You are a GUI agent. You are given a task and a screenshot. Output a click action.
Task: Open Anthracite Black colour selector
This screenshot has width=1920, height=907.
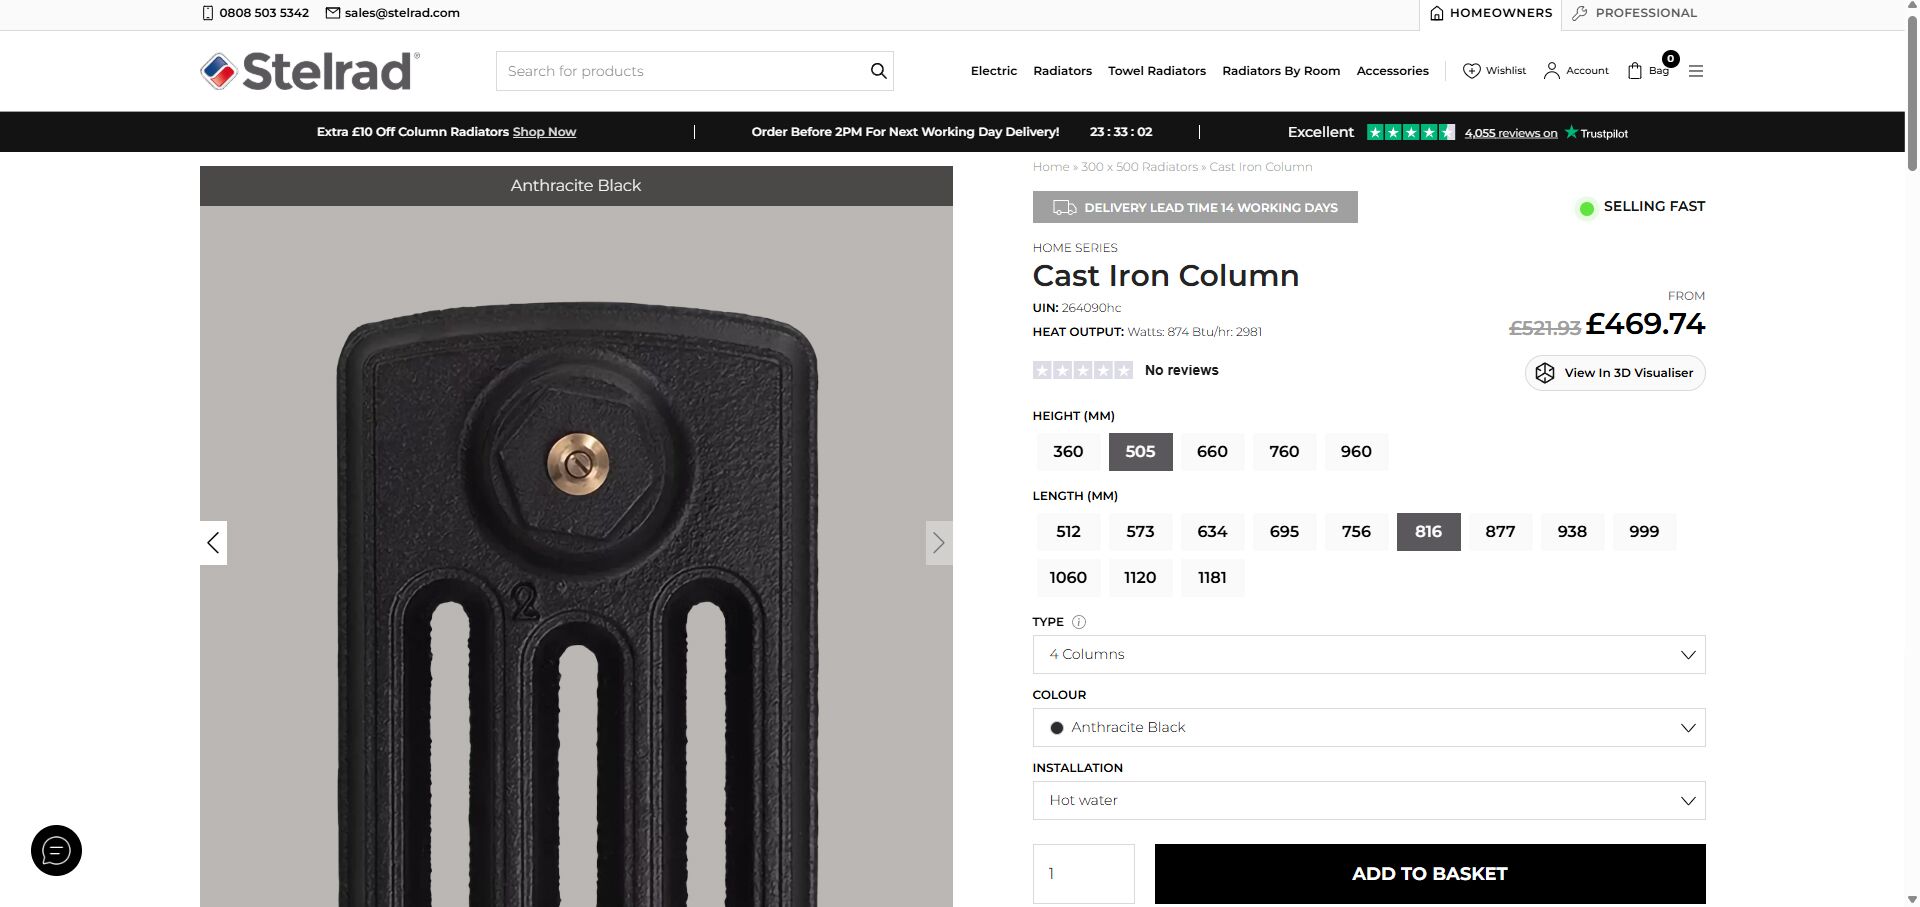[x=1368, y=728]
